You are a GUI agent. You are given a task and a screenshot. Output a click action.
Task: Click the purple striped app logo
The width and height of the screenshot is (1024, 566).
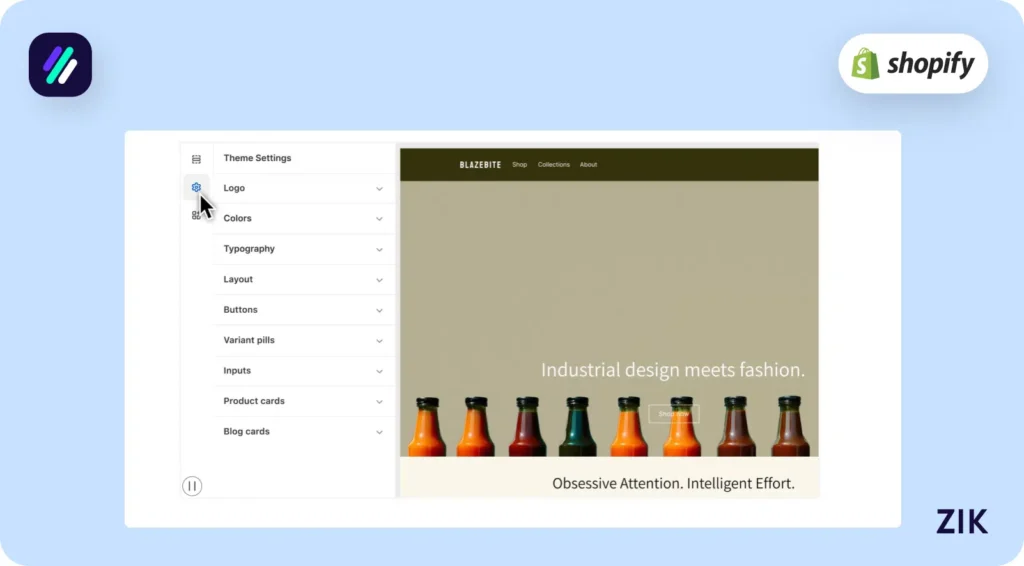pyautogui.click(x=60, y=65)
